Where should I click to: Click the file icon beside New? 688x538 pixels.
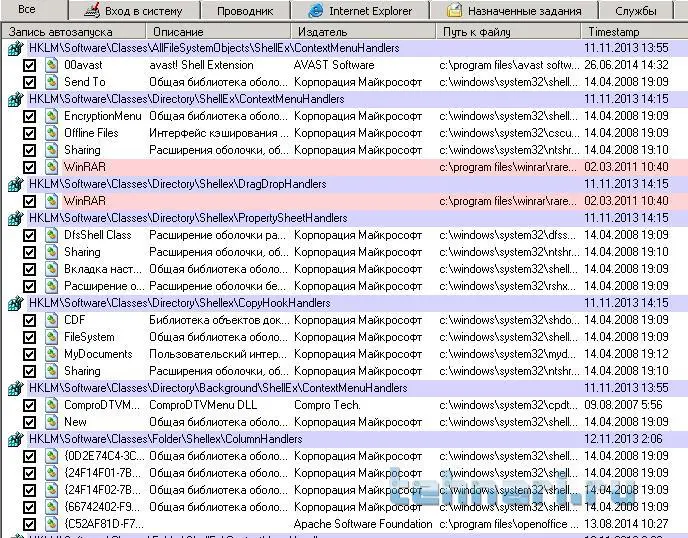[51, 423]
